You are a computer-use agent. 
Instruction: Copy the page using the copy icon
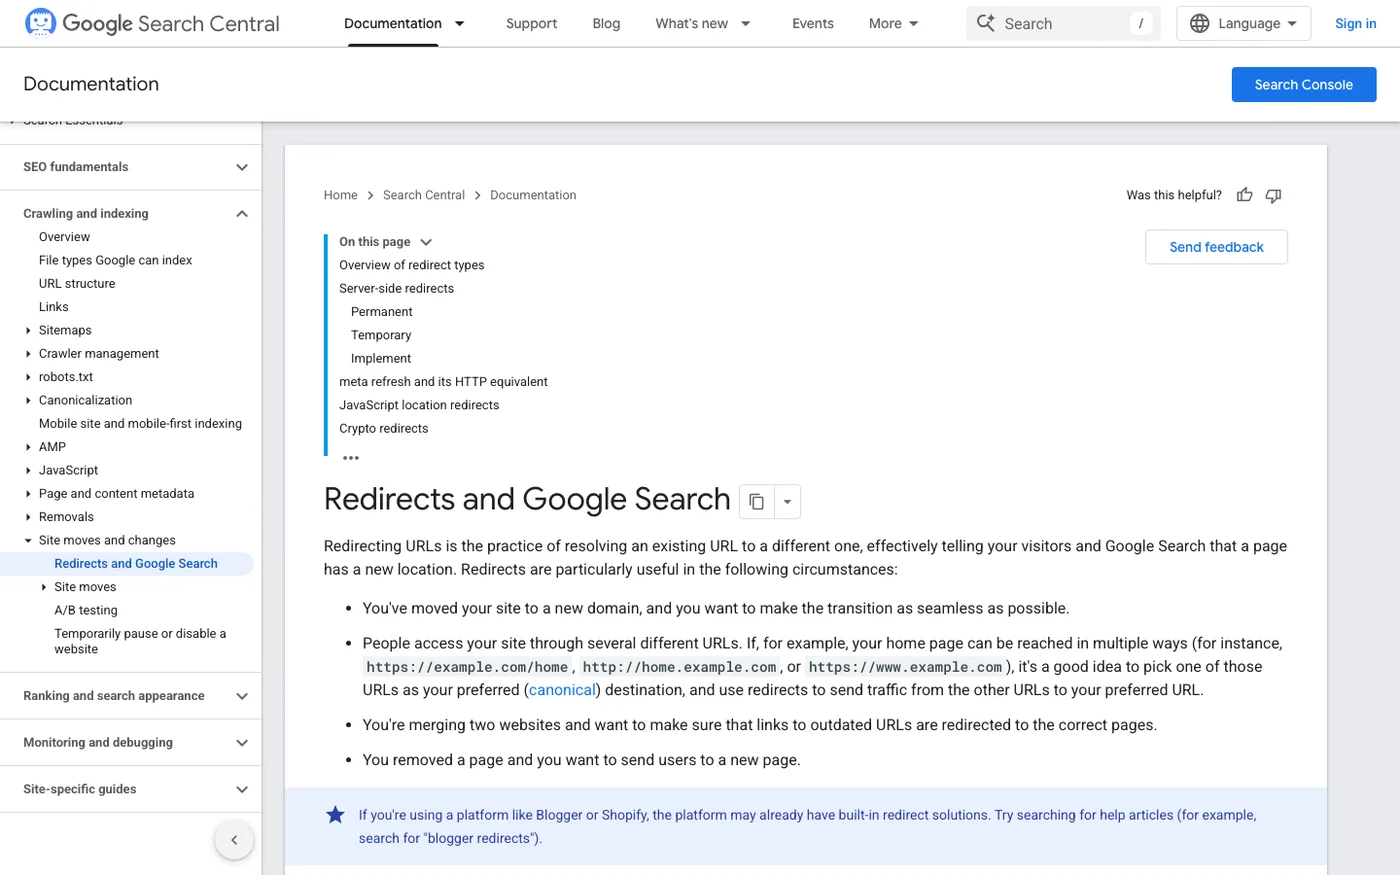coord(757,501)
